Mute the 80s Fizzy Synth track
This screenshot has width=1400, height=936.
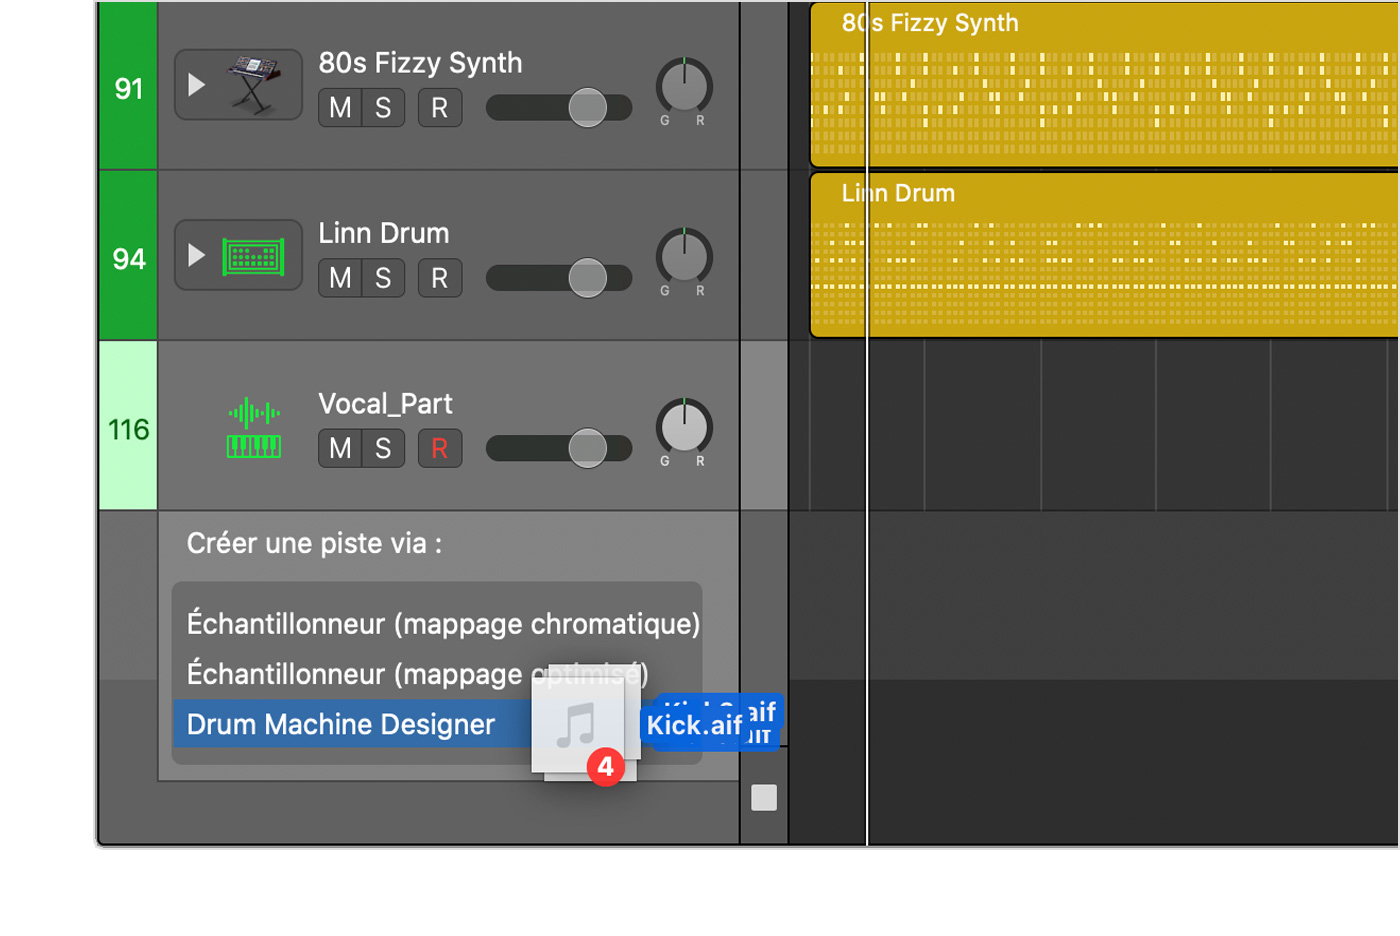[x=340, y=108]
